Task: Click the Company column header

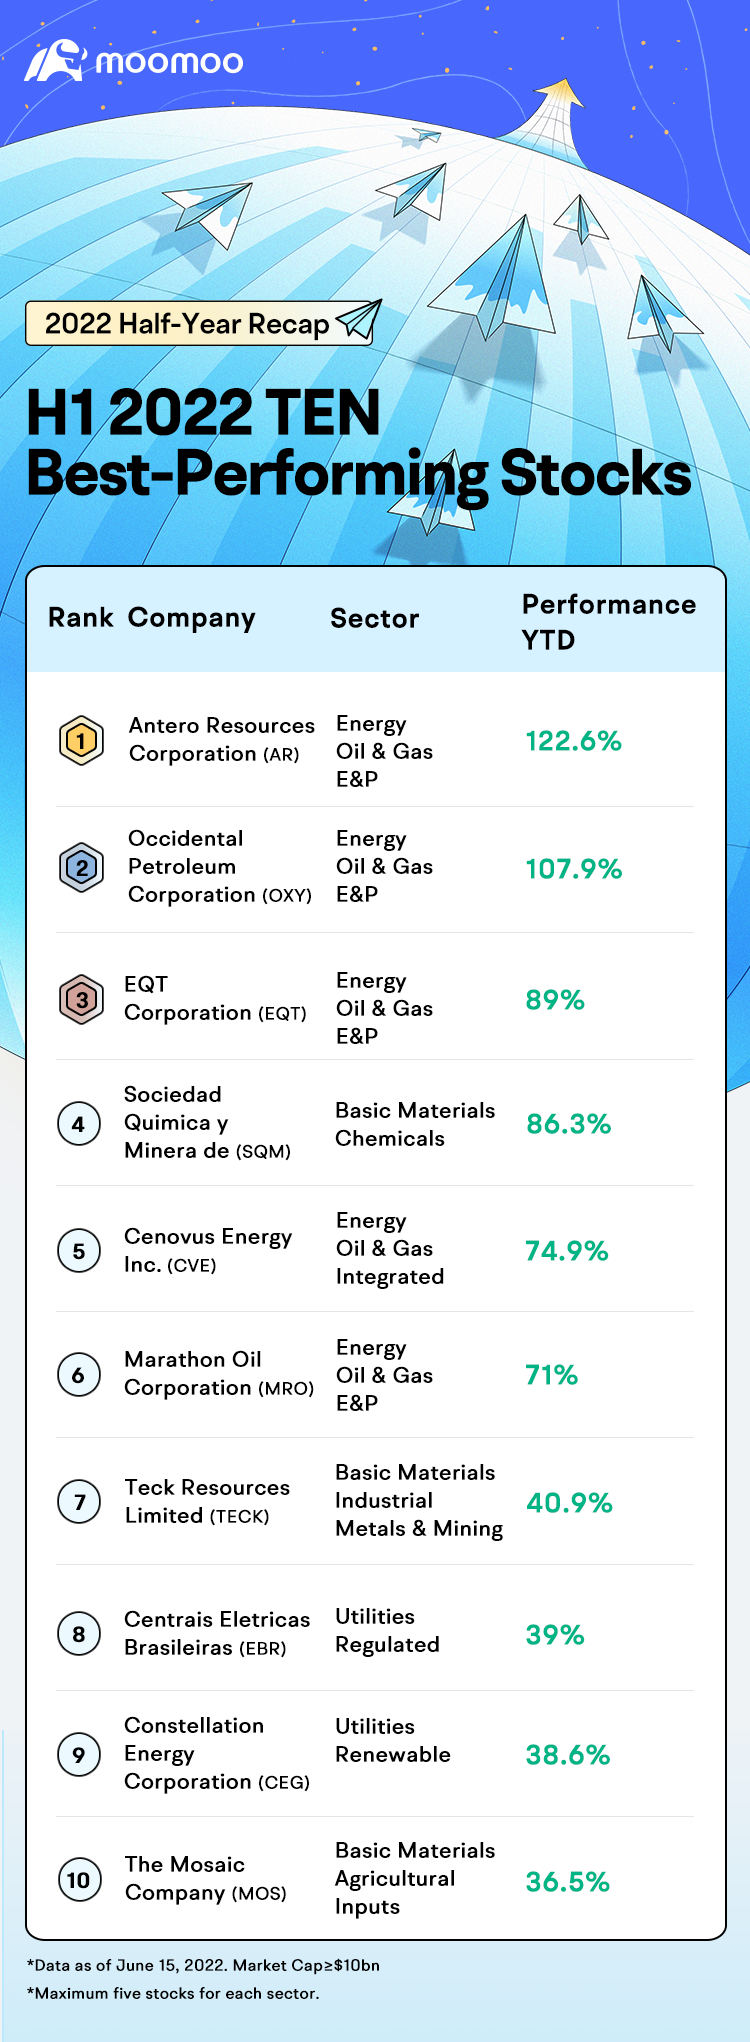Action: pos(191,618)
